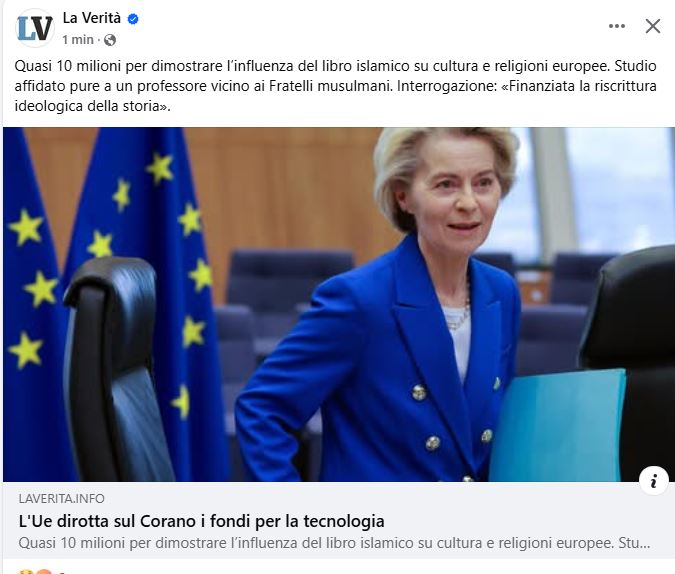Open headline 'L'Ue dirotta sul Corano'
The image size is (675, 574).
201,521
